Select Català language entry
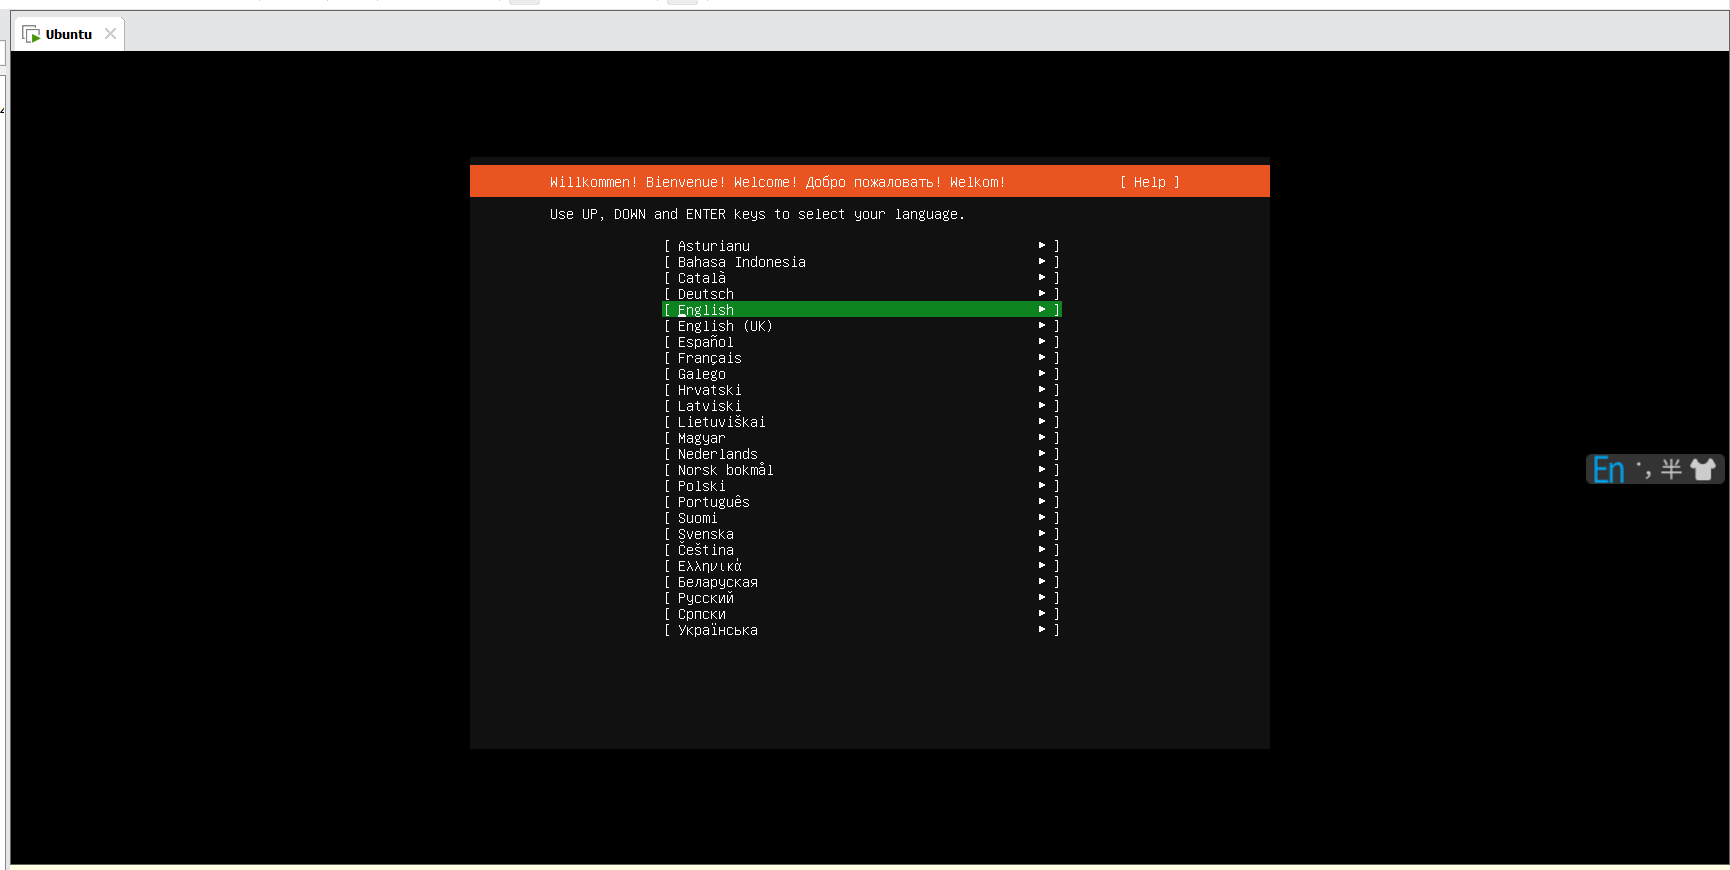 point(861,278)
